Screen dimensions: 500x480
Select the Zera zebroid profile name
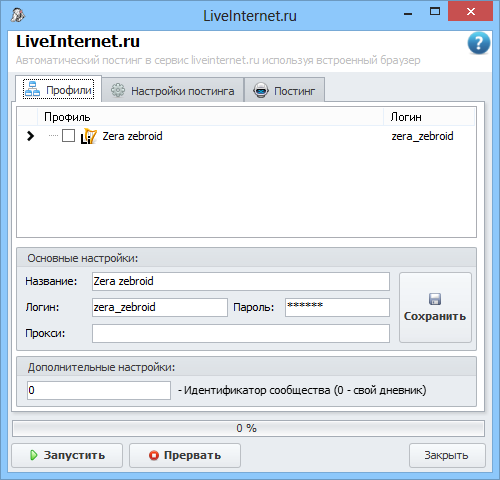132,136
